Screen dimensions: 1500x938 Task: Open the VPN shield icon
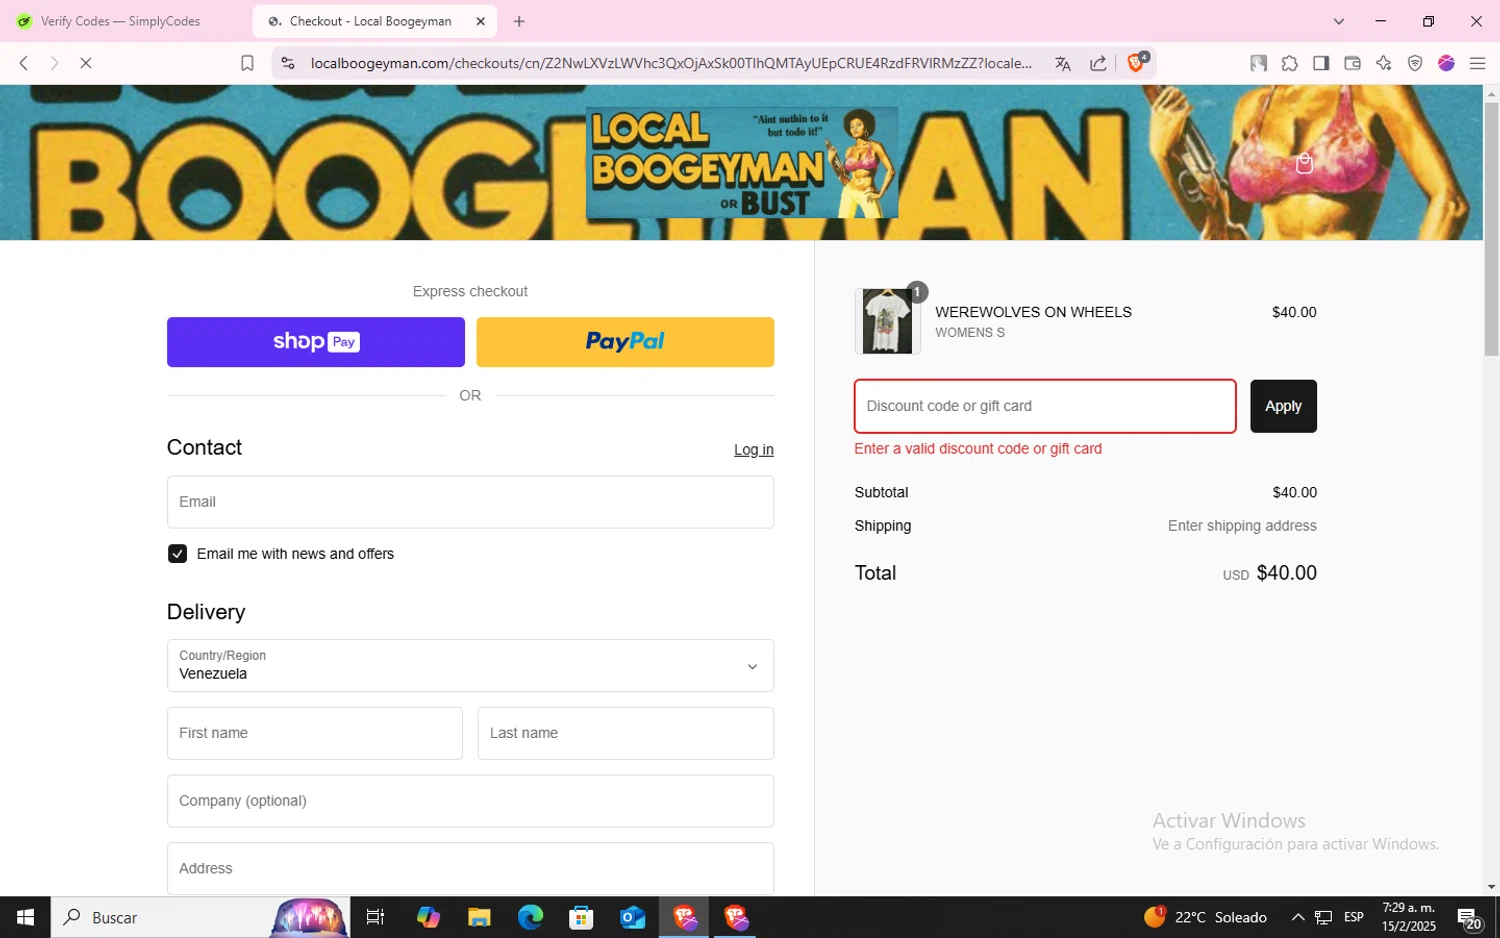pos(1415,63)
